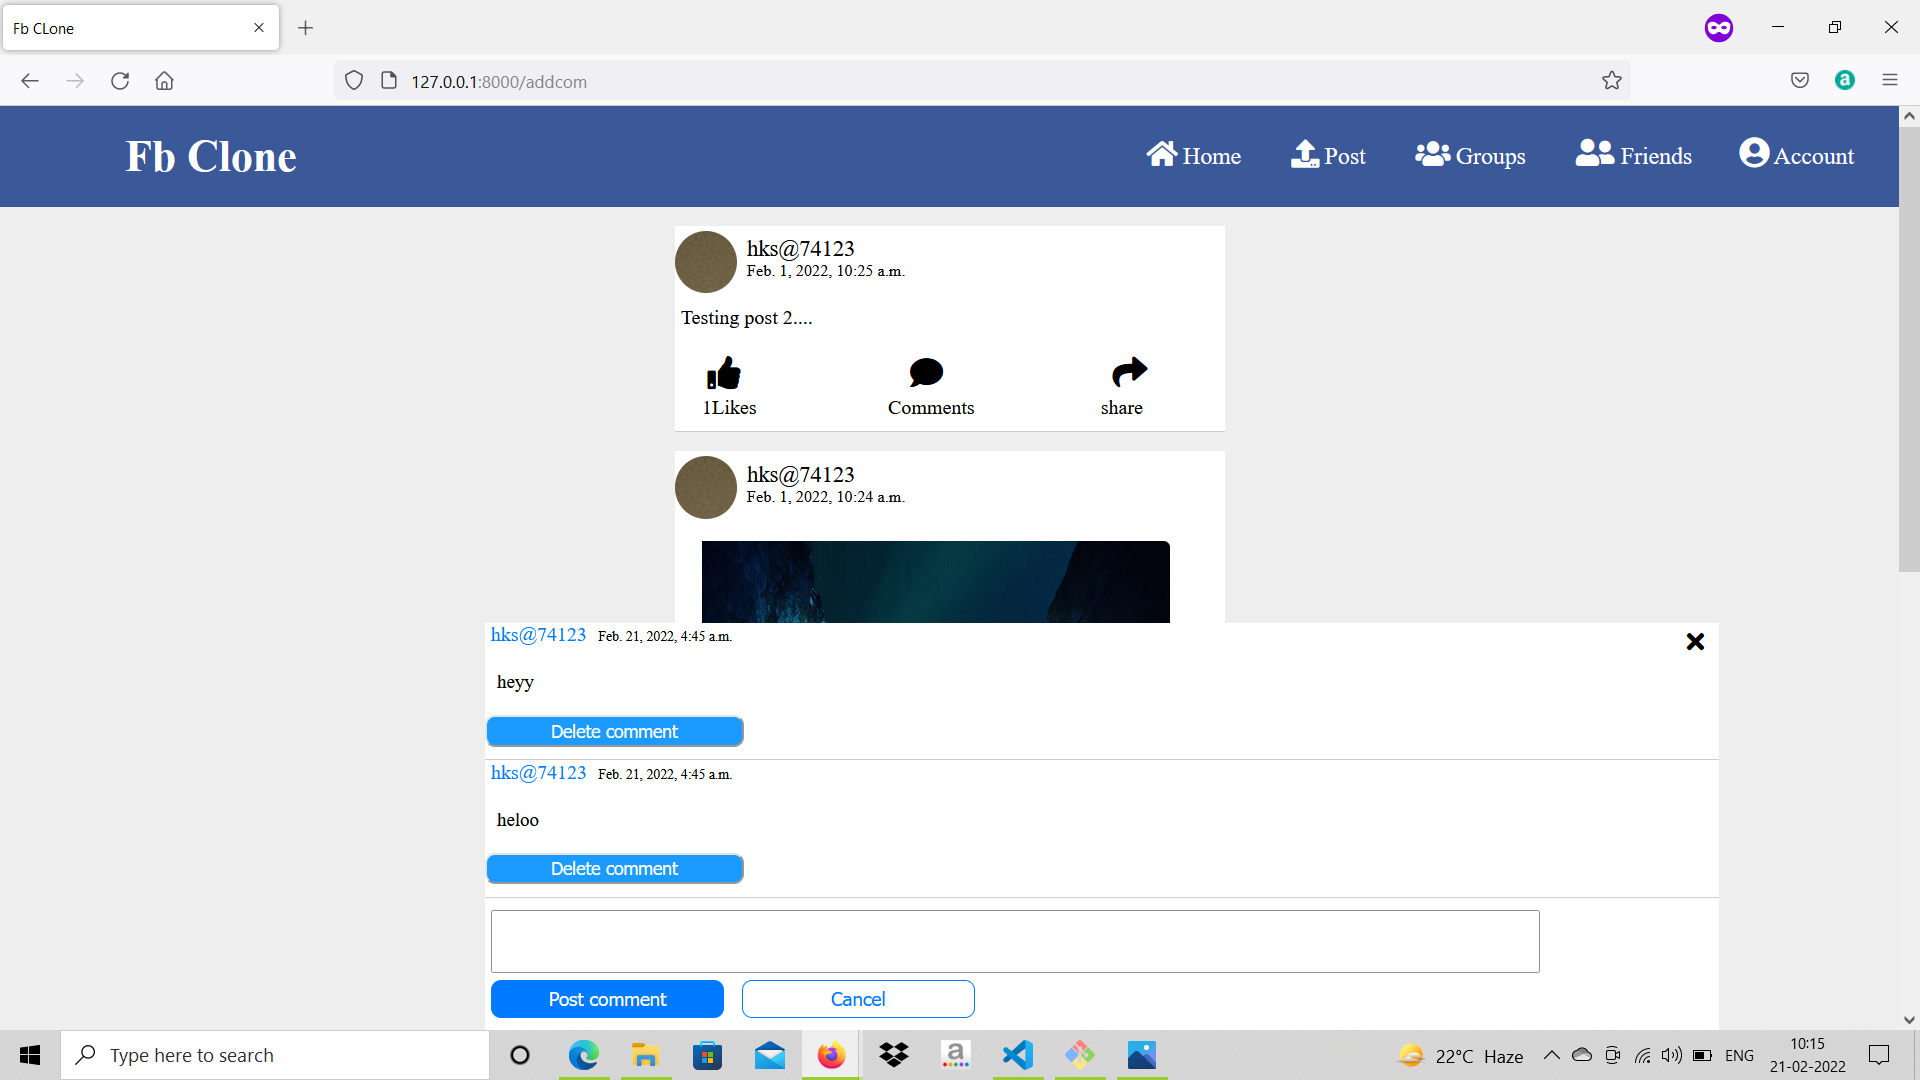Open Dropbox from the taskbar
The width and height of the screenshot is (1920, 1080).
coord(894,1055)
